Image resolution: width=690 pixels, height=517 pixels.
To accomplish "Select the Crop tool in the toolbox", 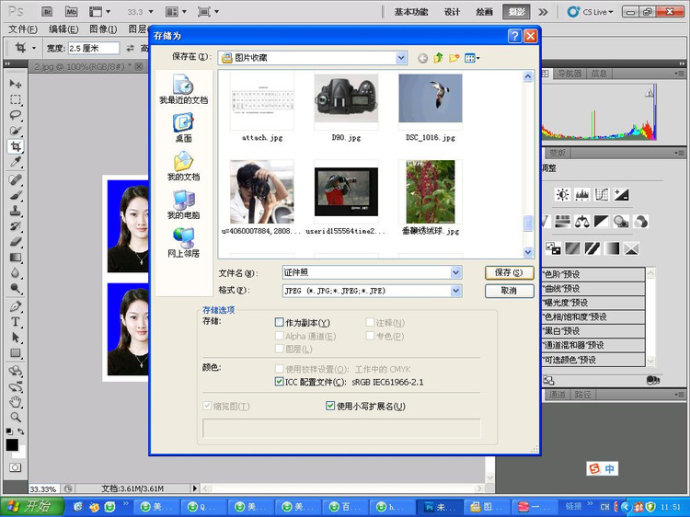I will [16, 146].
